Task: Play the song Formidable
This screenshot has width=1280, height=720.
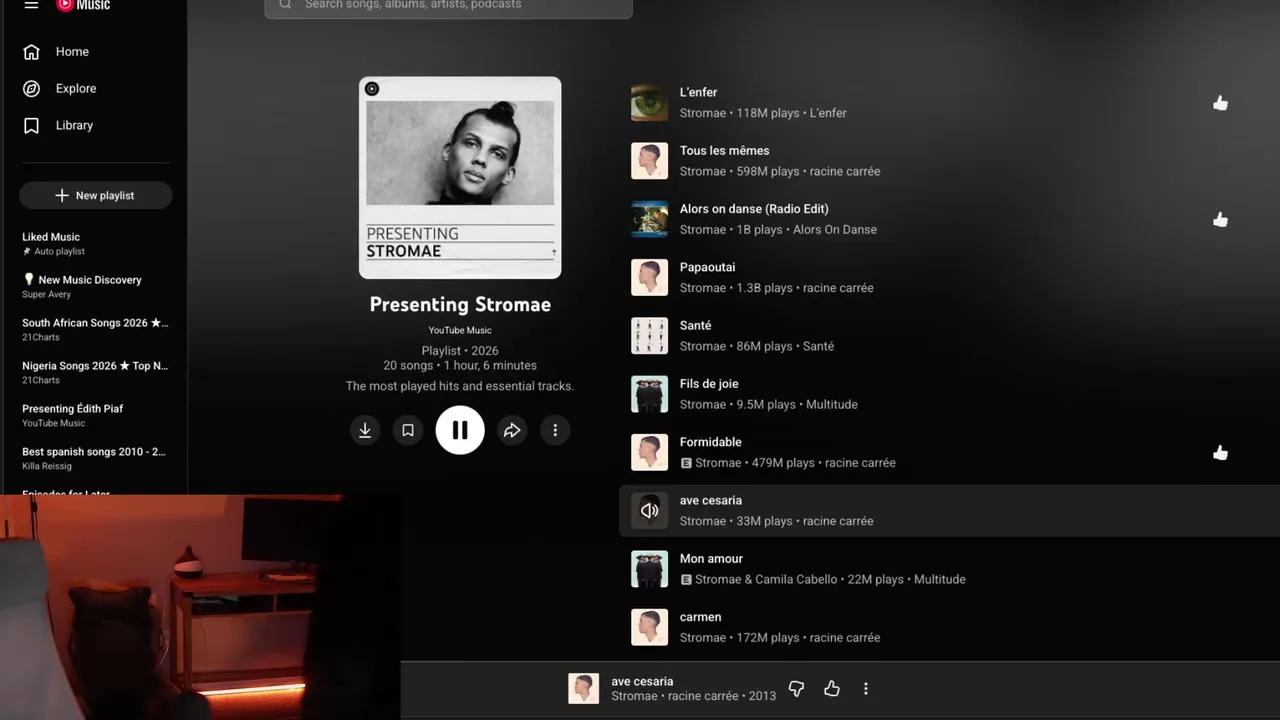Action: [711, 442]
